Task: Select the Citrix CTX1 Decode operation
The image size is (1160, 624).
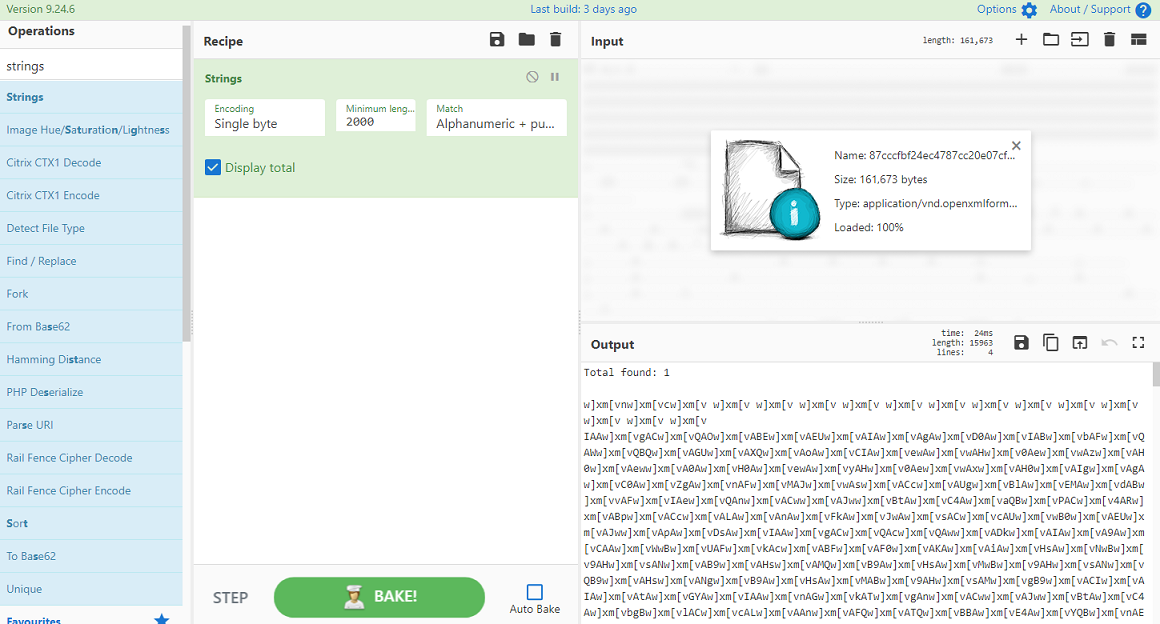Action: click(x=91, y=162)
